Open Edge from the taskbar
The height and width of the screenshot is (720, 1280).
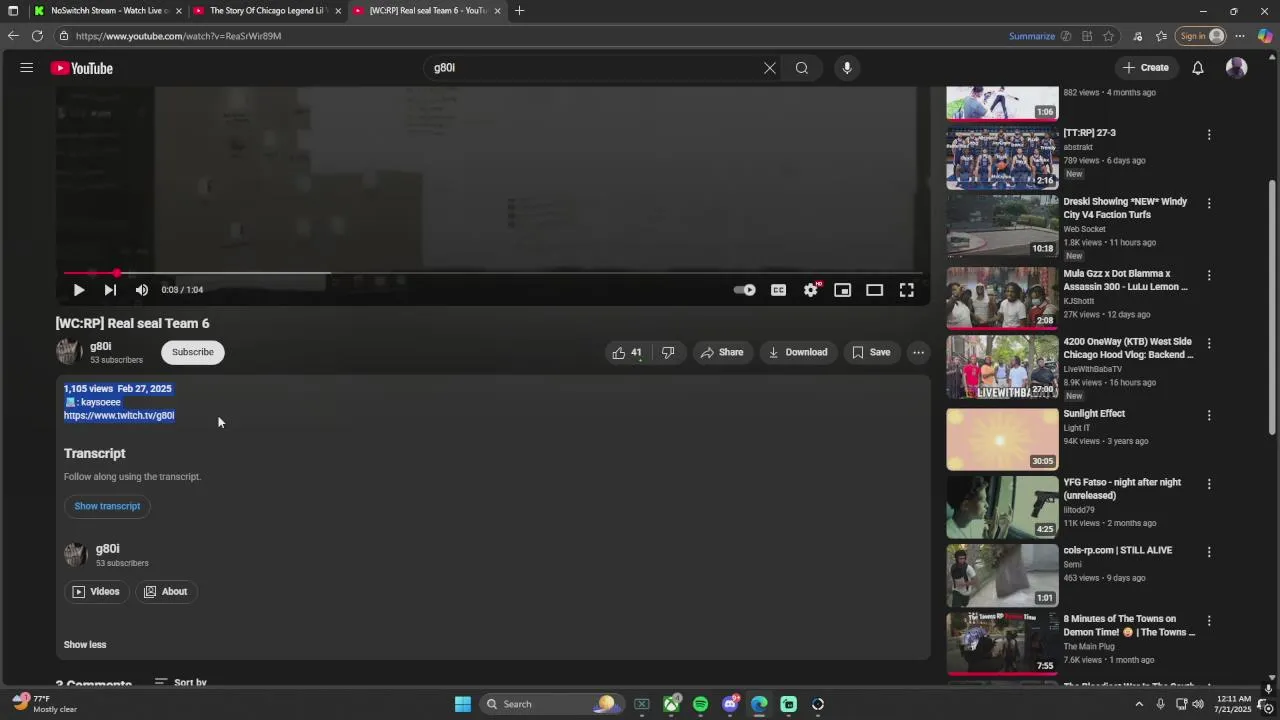[x=759, y=704]
